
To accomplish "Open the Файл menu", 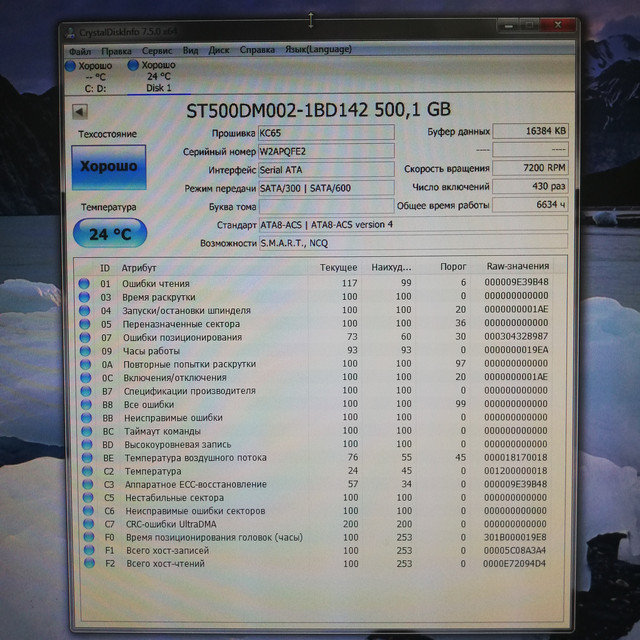I will tap(80, 49).
